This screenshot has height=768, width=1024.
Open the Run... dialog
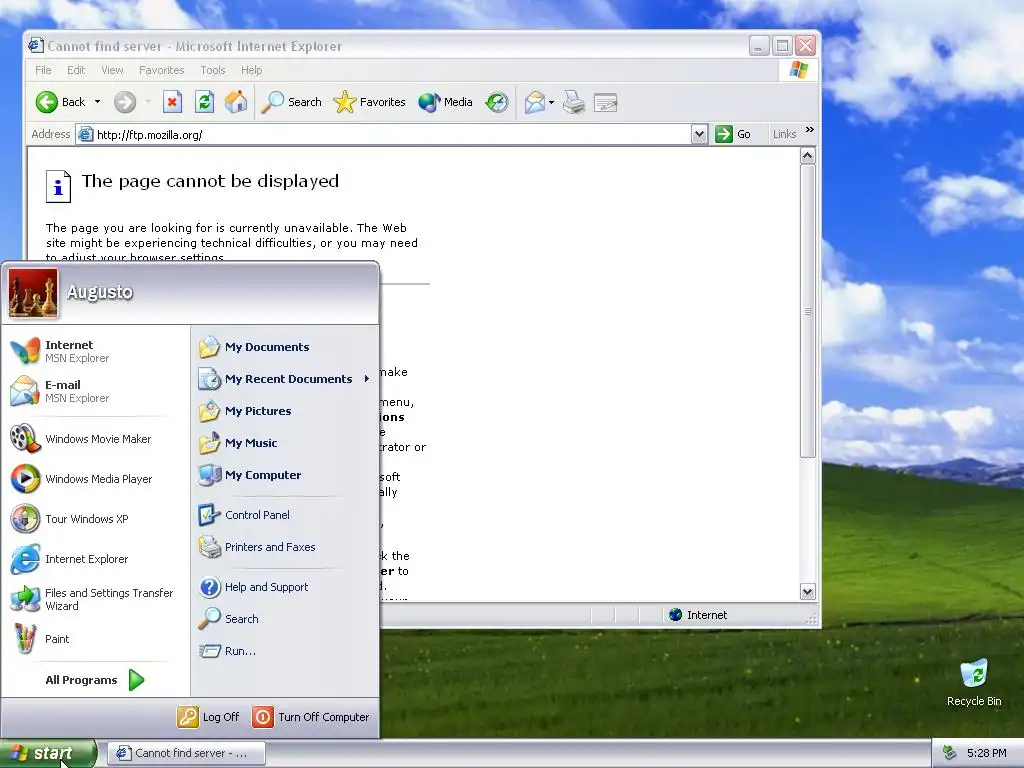285,650
